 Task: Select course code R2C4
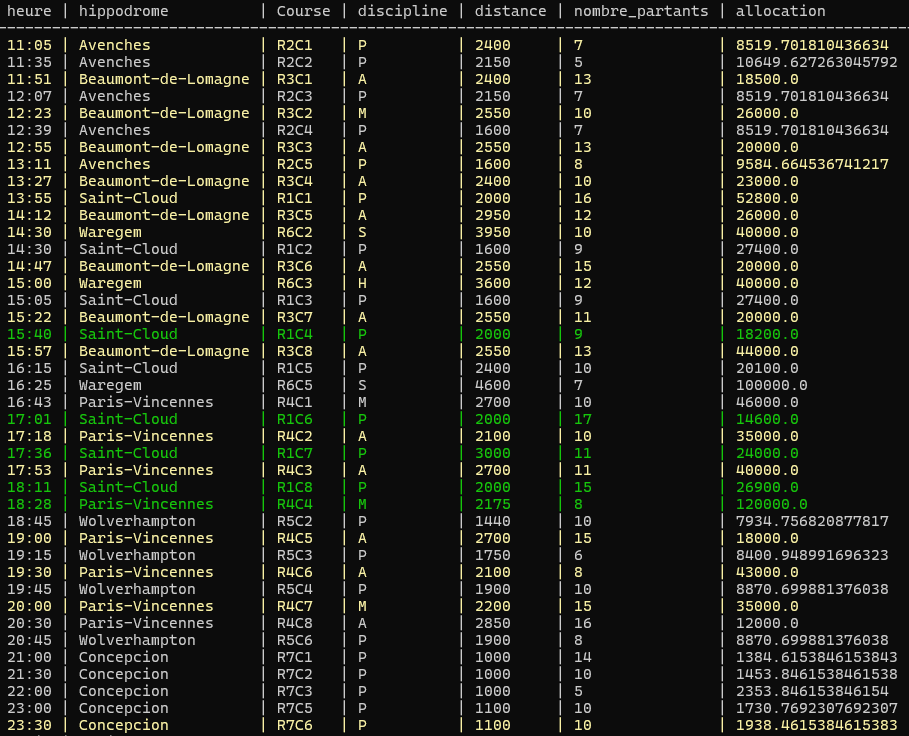294,130
